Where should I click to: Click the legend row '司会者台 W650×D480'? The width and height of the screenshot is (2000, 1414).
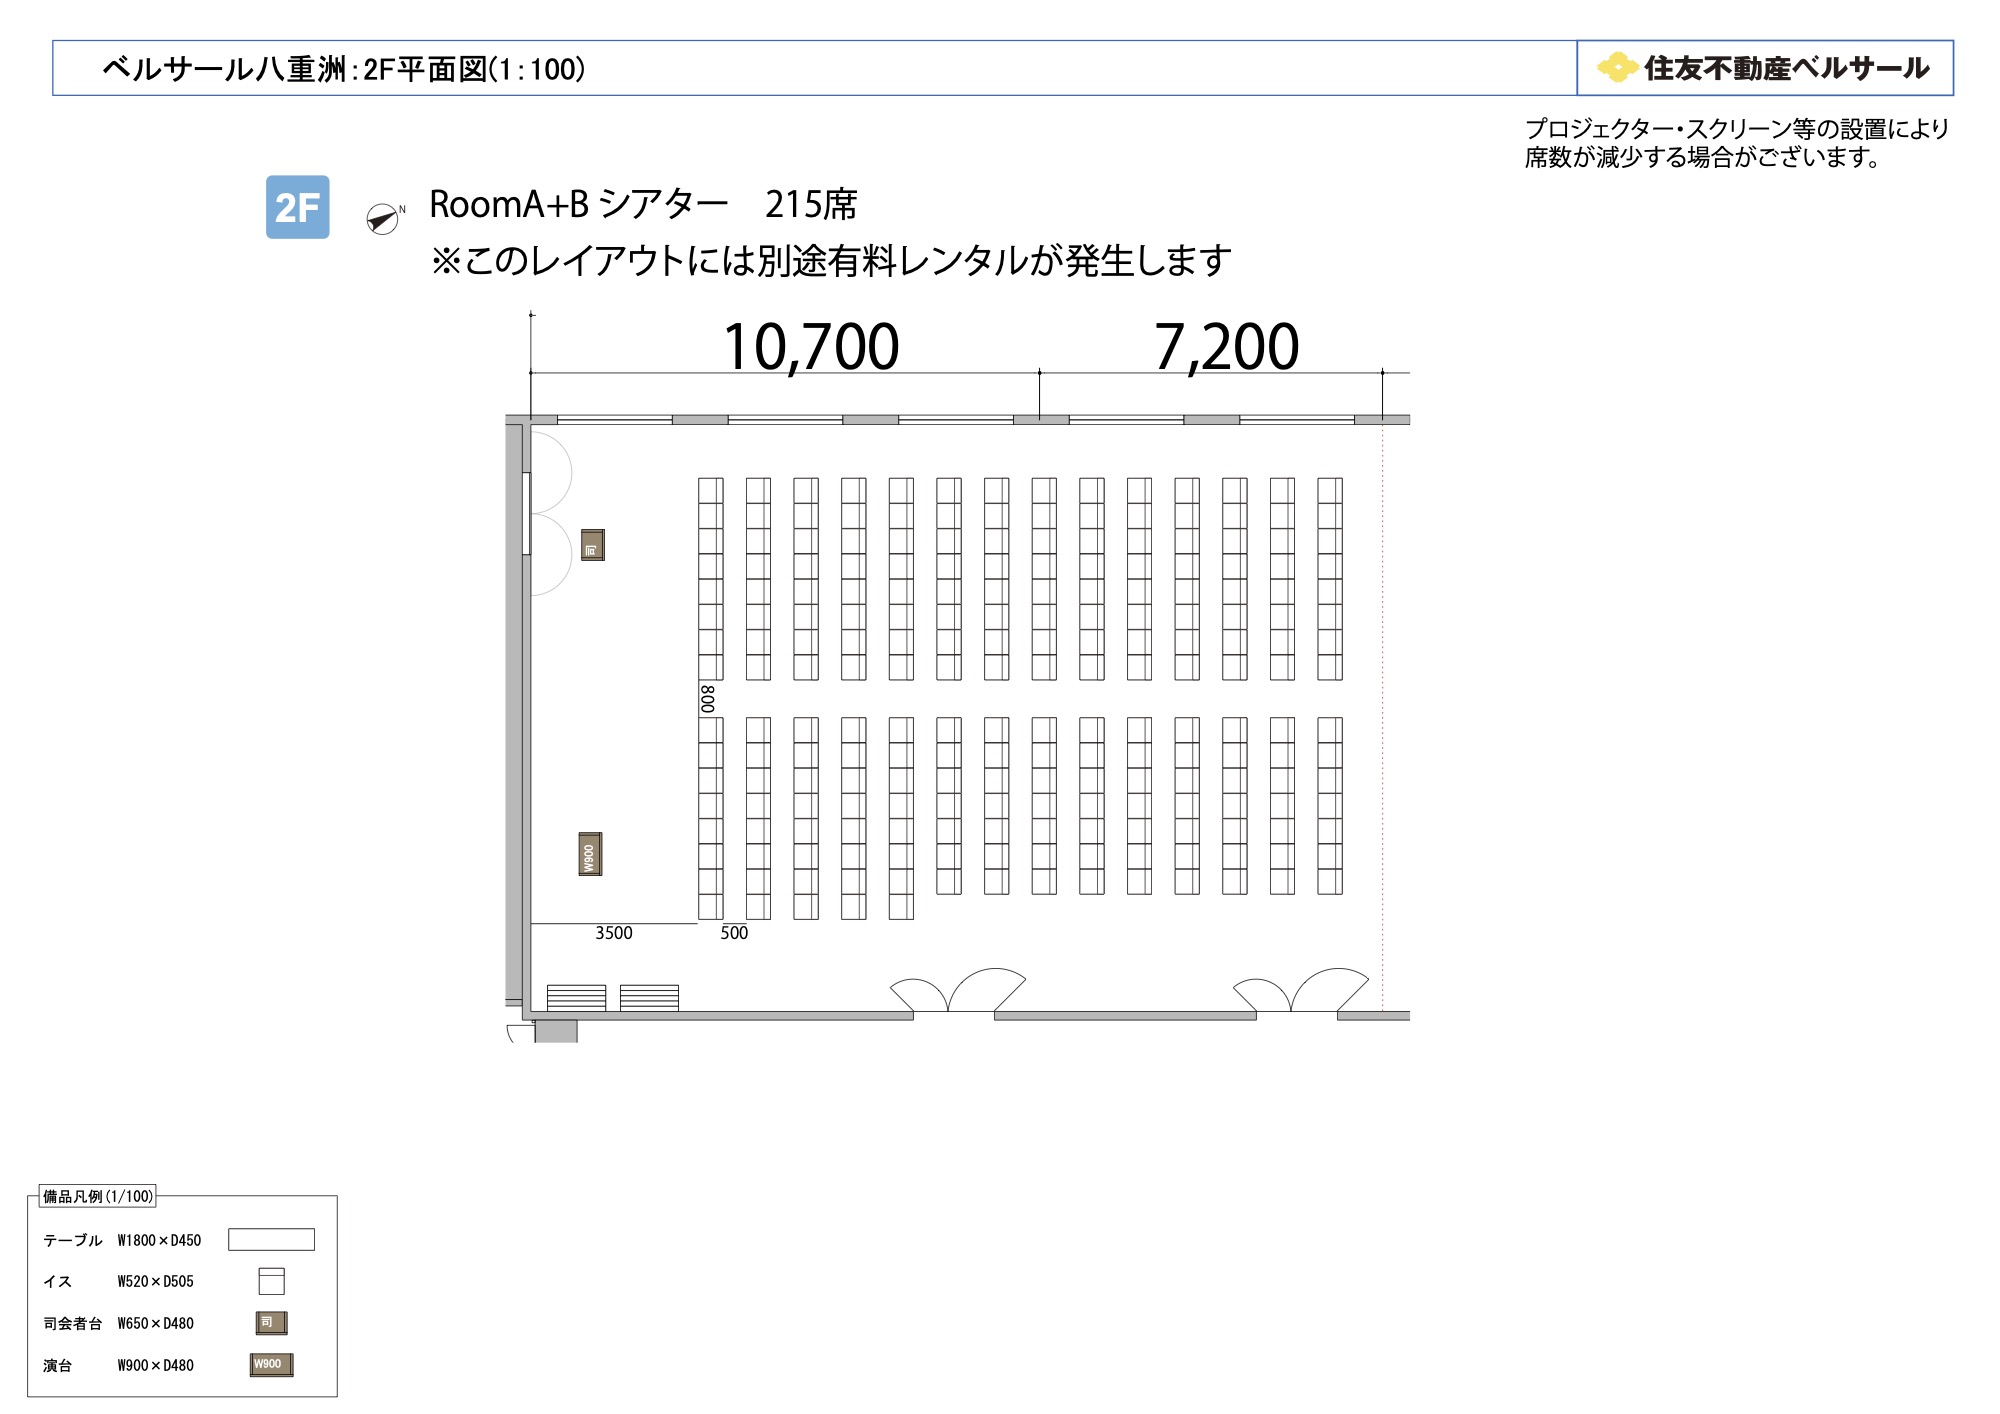pyautogui.click(x=118, y=1323)
